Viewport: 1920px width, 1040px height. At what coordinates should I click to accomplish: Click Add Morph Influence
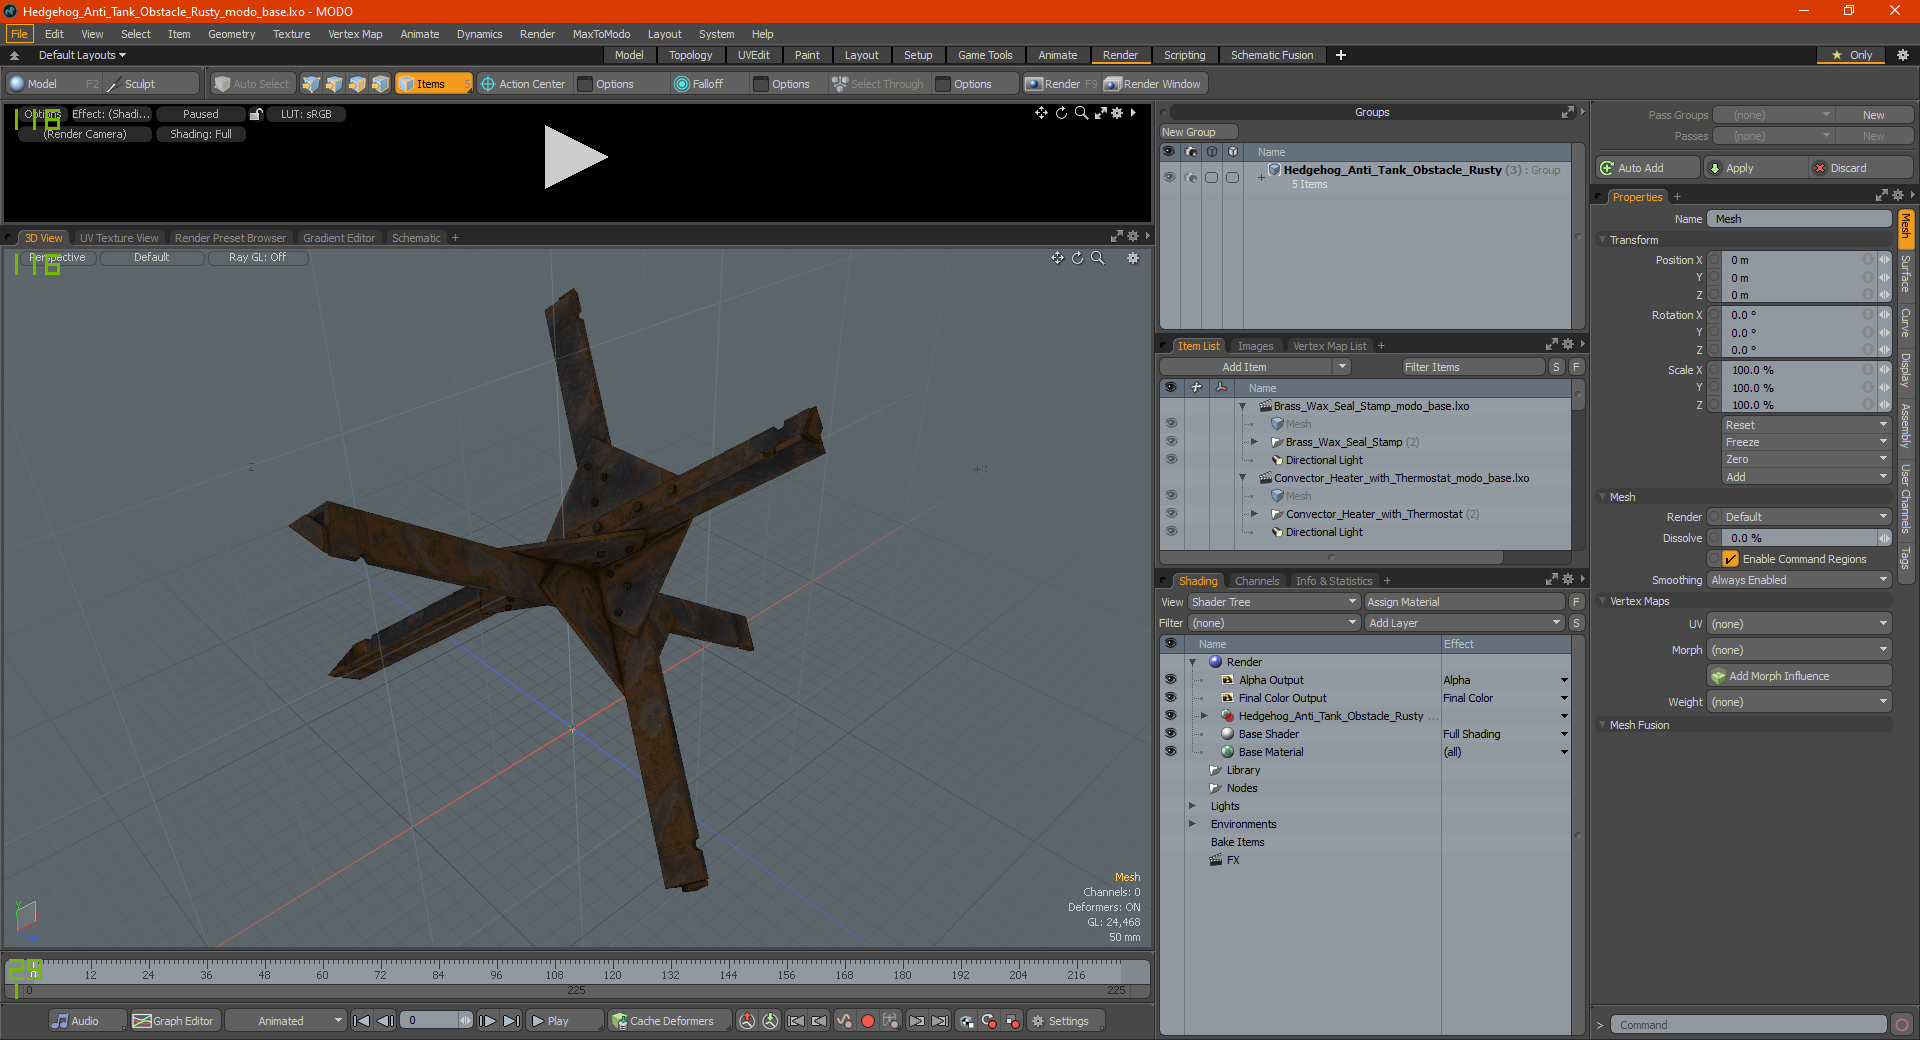coord(1799,676)
